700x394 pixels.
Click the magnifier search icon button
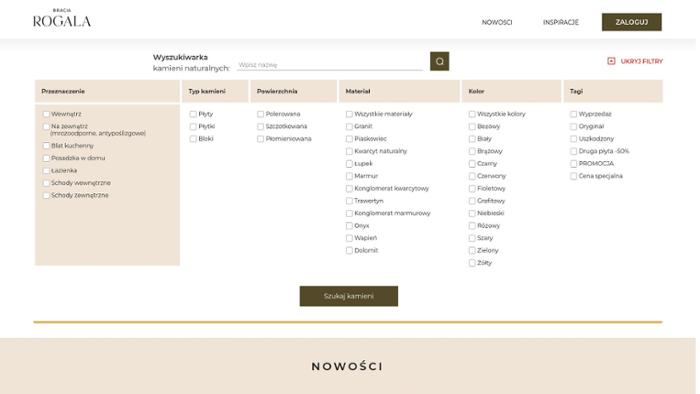pyautogui.click(x=439, y=61)
